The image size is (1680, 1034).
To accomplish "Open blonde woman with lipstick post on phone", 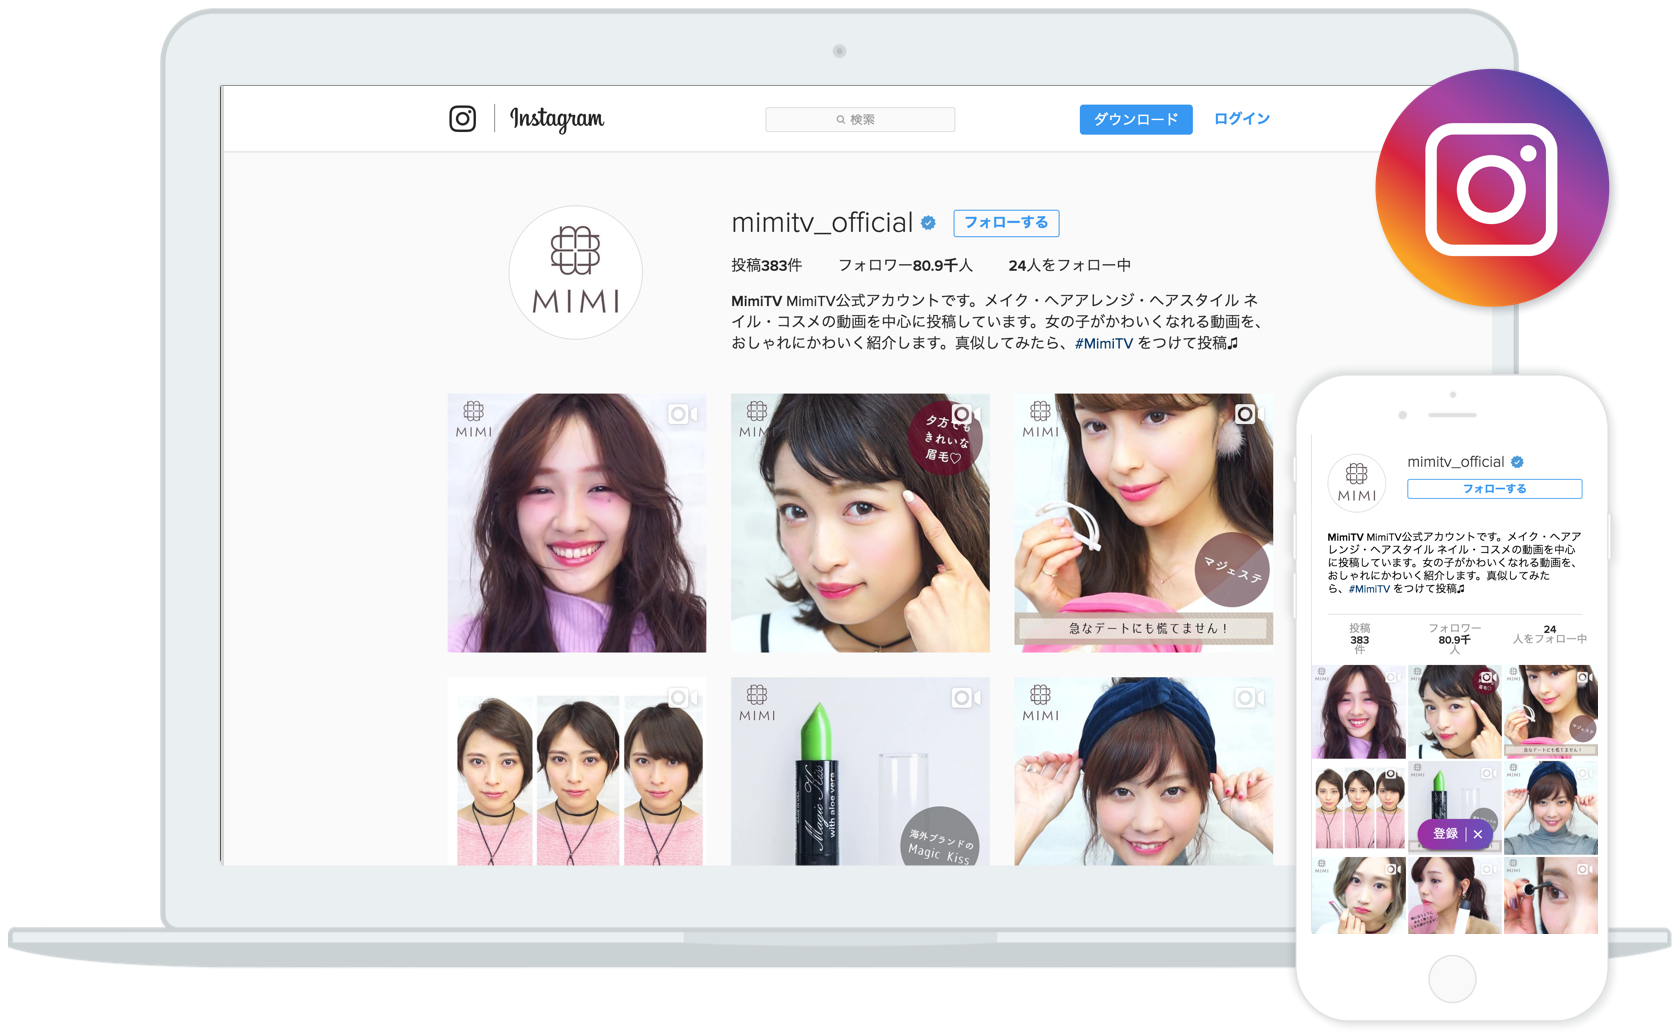I will tap(1358, 895).
